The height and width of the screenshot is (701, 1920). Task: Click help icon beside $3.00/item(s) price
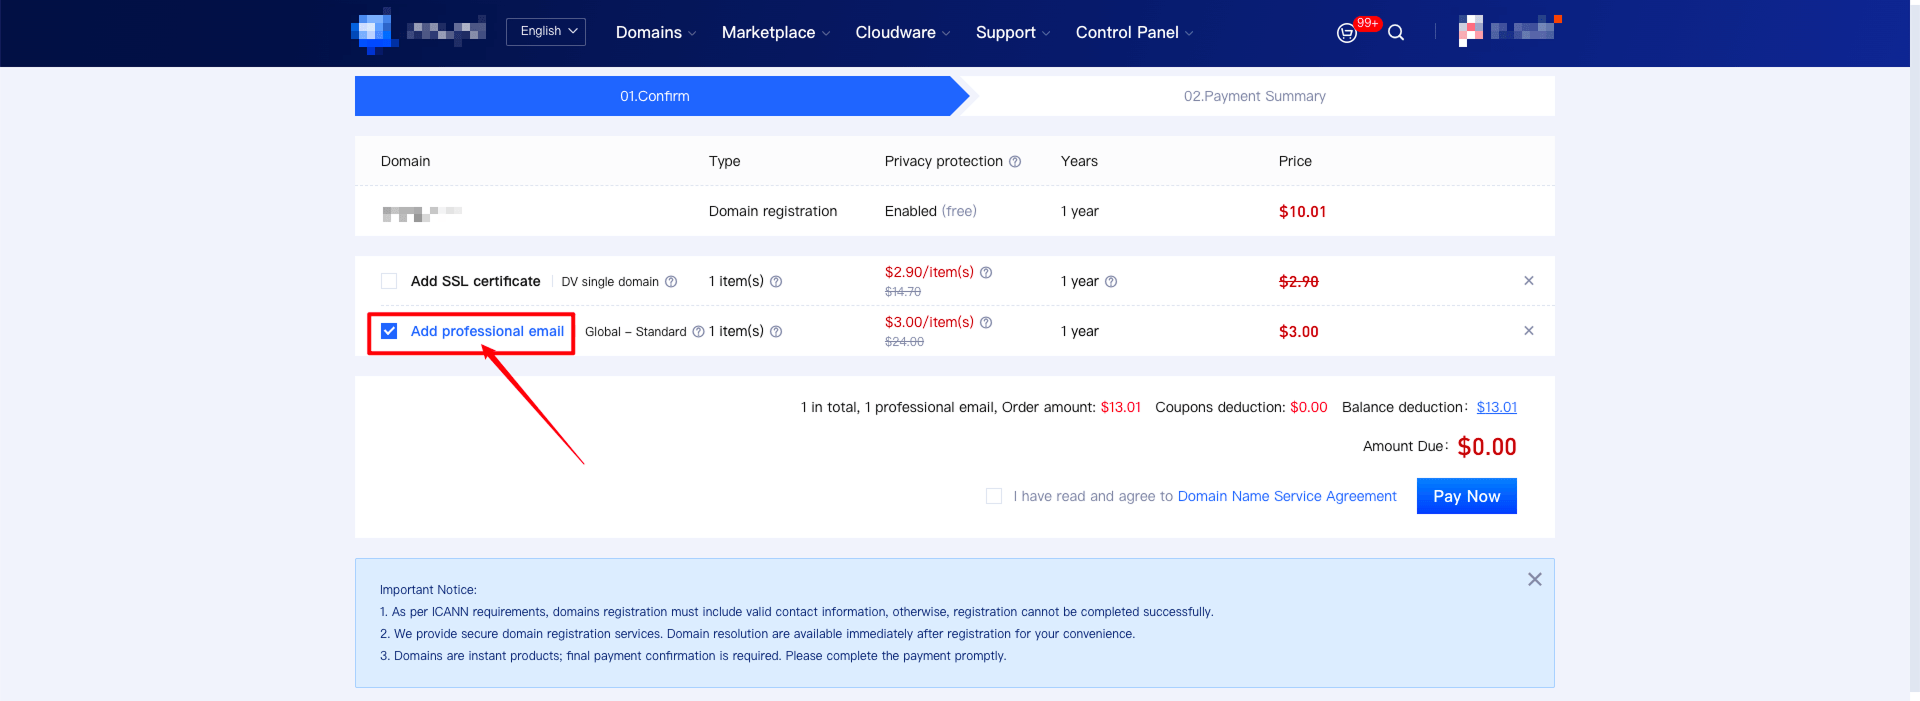click(x=986, y=323)
